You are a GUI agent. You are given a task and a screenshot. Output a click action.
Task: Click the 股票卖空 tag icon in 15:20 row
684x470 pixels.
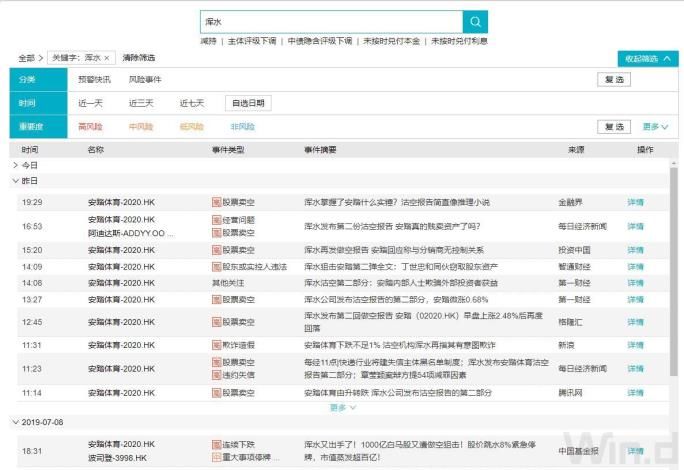[217, 250]
